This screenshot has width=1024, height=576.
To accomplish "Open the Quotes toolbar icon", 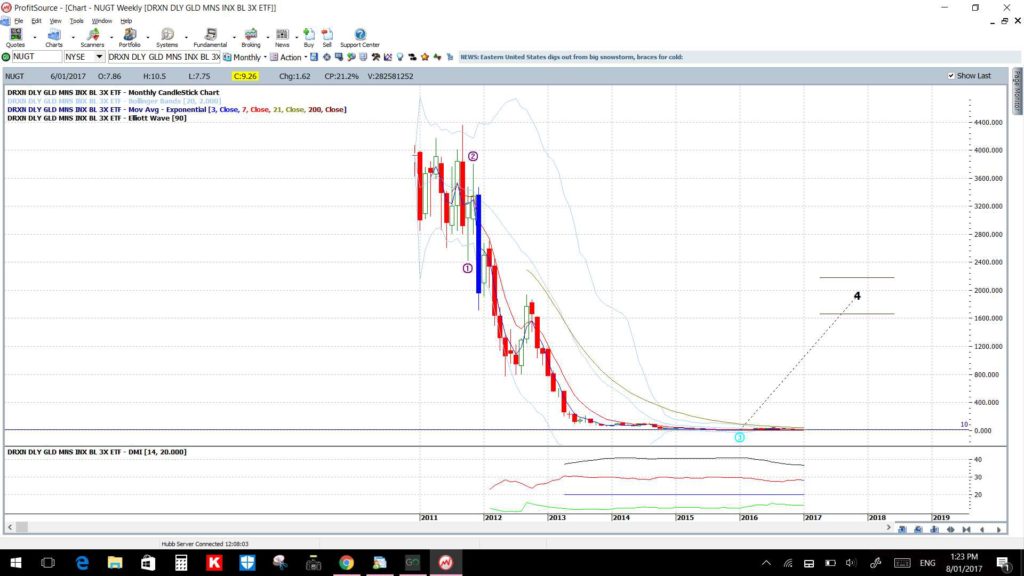I will (x=16, y=38).
